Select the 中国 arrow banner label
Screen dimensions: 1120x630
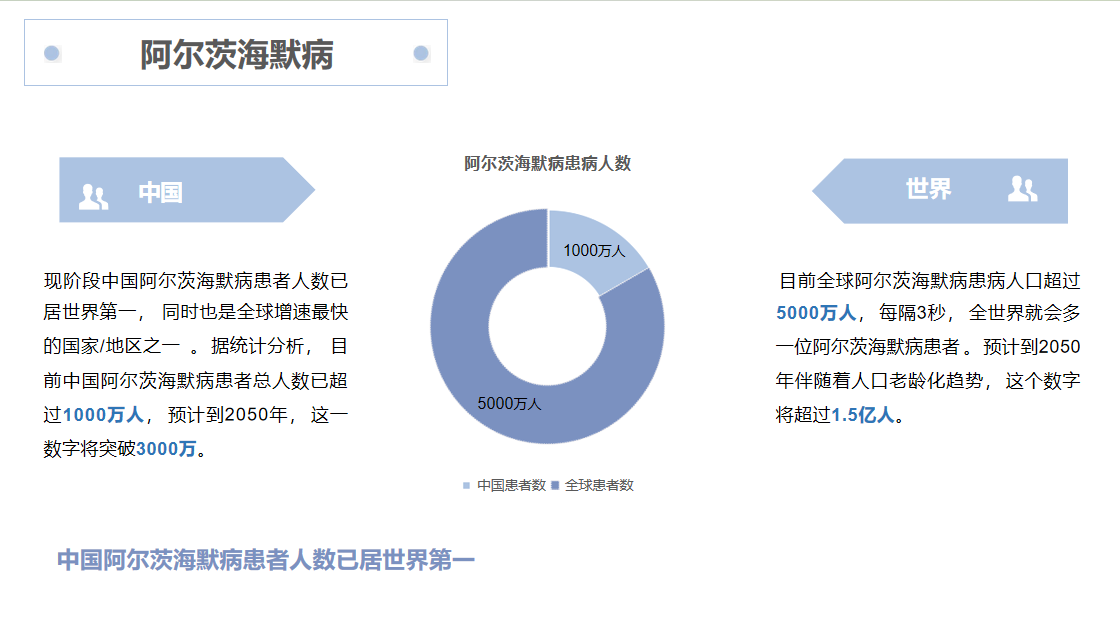coord(160,192)
